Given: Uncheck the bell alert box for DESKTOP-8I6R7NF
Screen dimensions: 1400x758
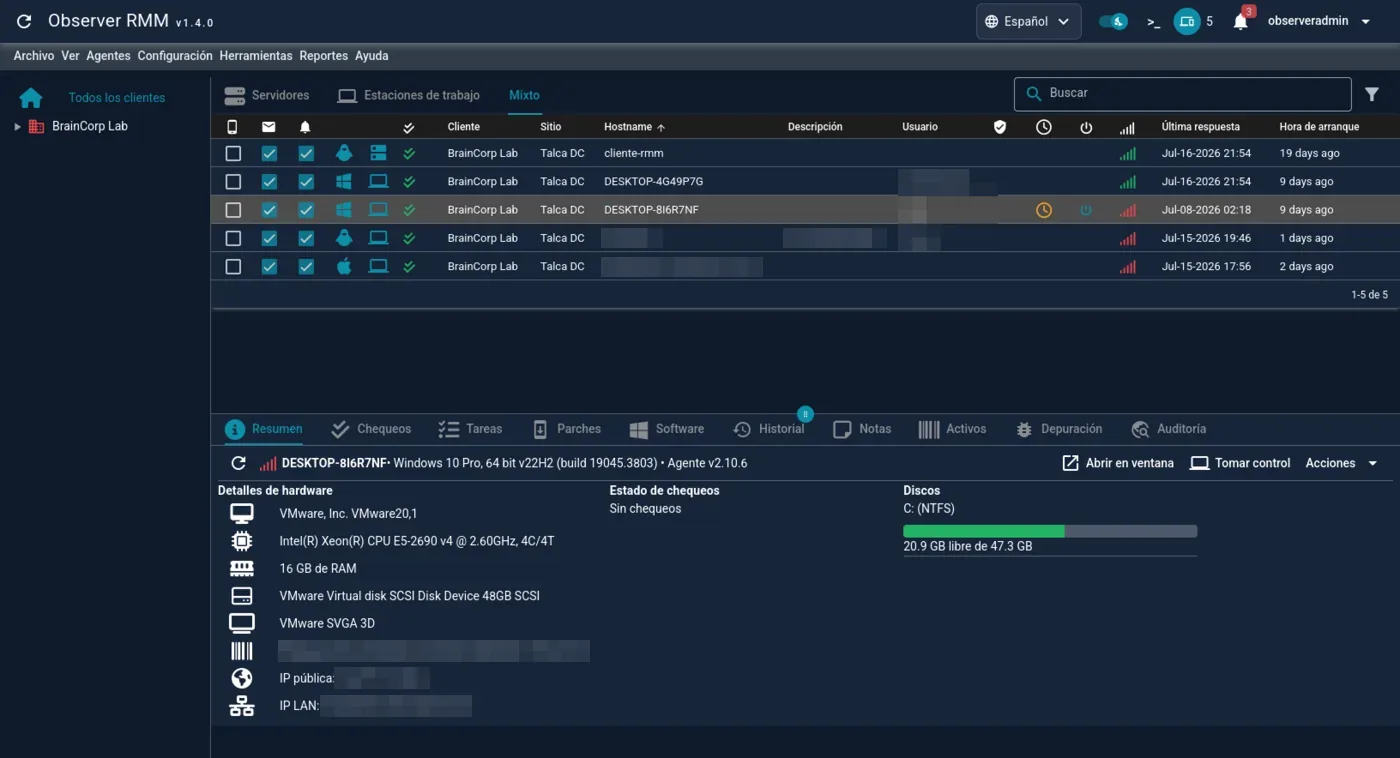Looking at the screenshot, I should click(306, 210).
